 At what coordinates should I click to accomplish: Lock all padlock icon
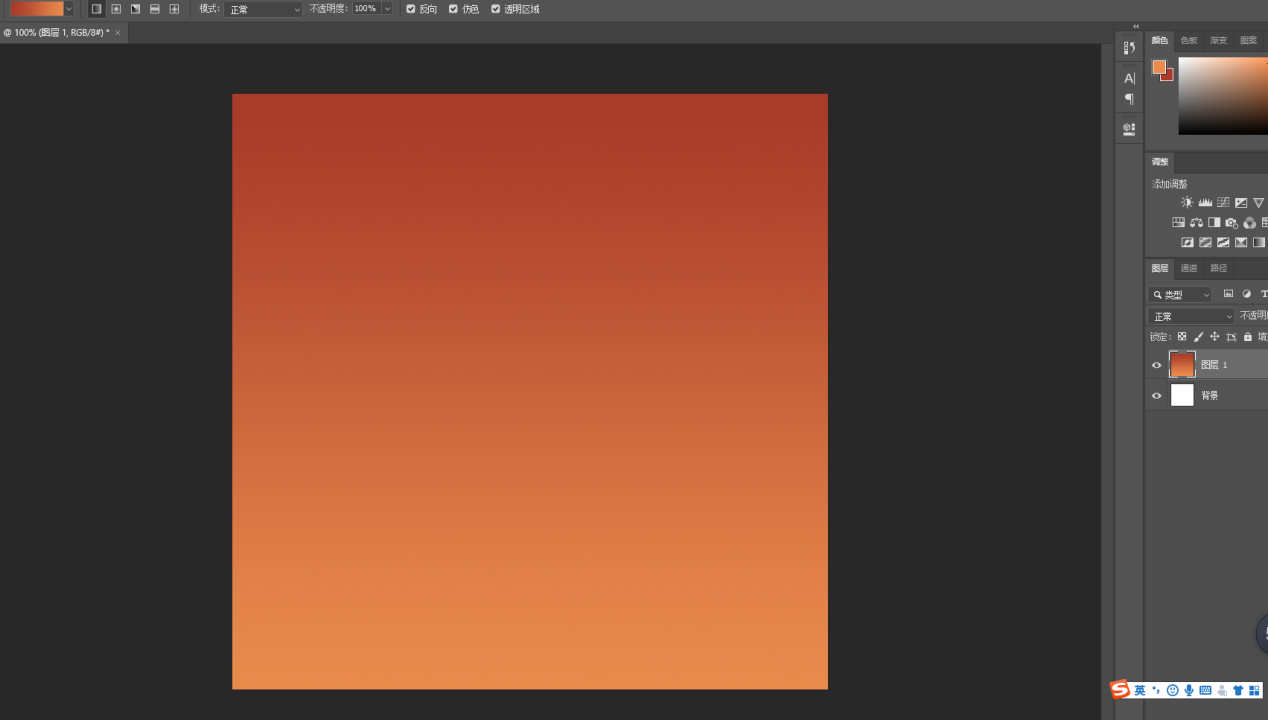click(1248, 337)
